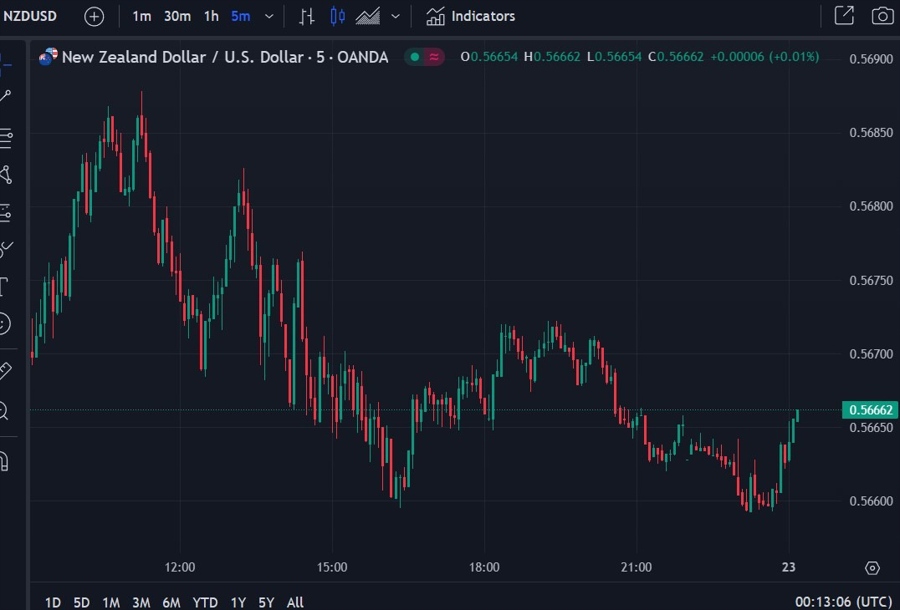Image resolution: width=900 pixels, height=610 pixels.
Task: Select the candlestick chart style icon
Action: click(x=337, y=16)
